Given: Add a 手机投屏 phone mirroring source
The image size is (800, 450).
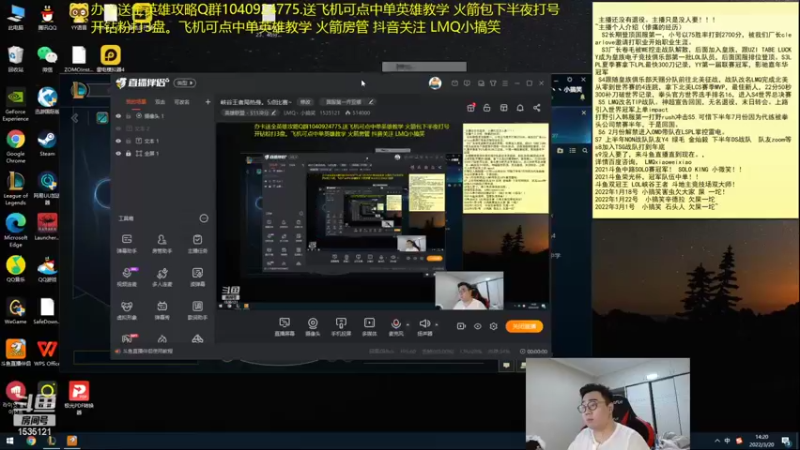Looking at the screenshot, I should click(x=341, y=327).
